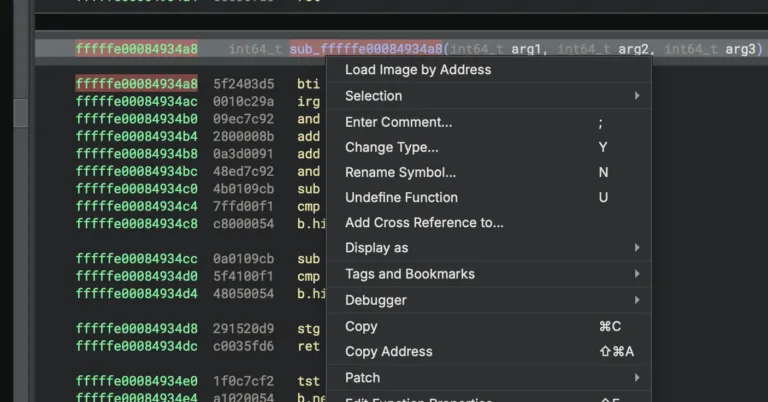The image size is (768, 402).
Task: Click Copy in the context menu
Action: 361,326
